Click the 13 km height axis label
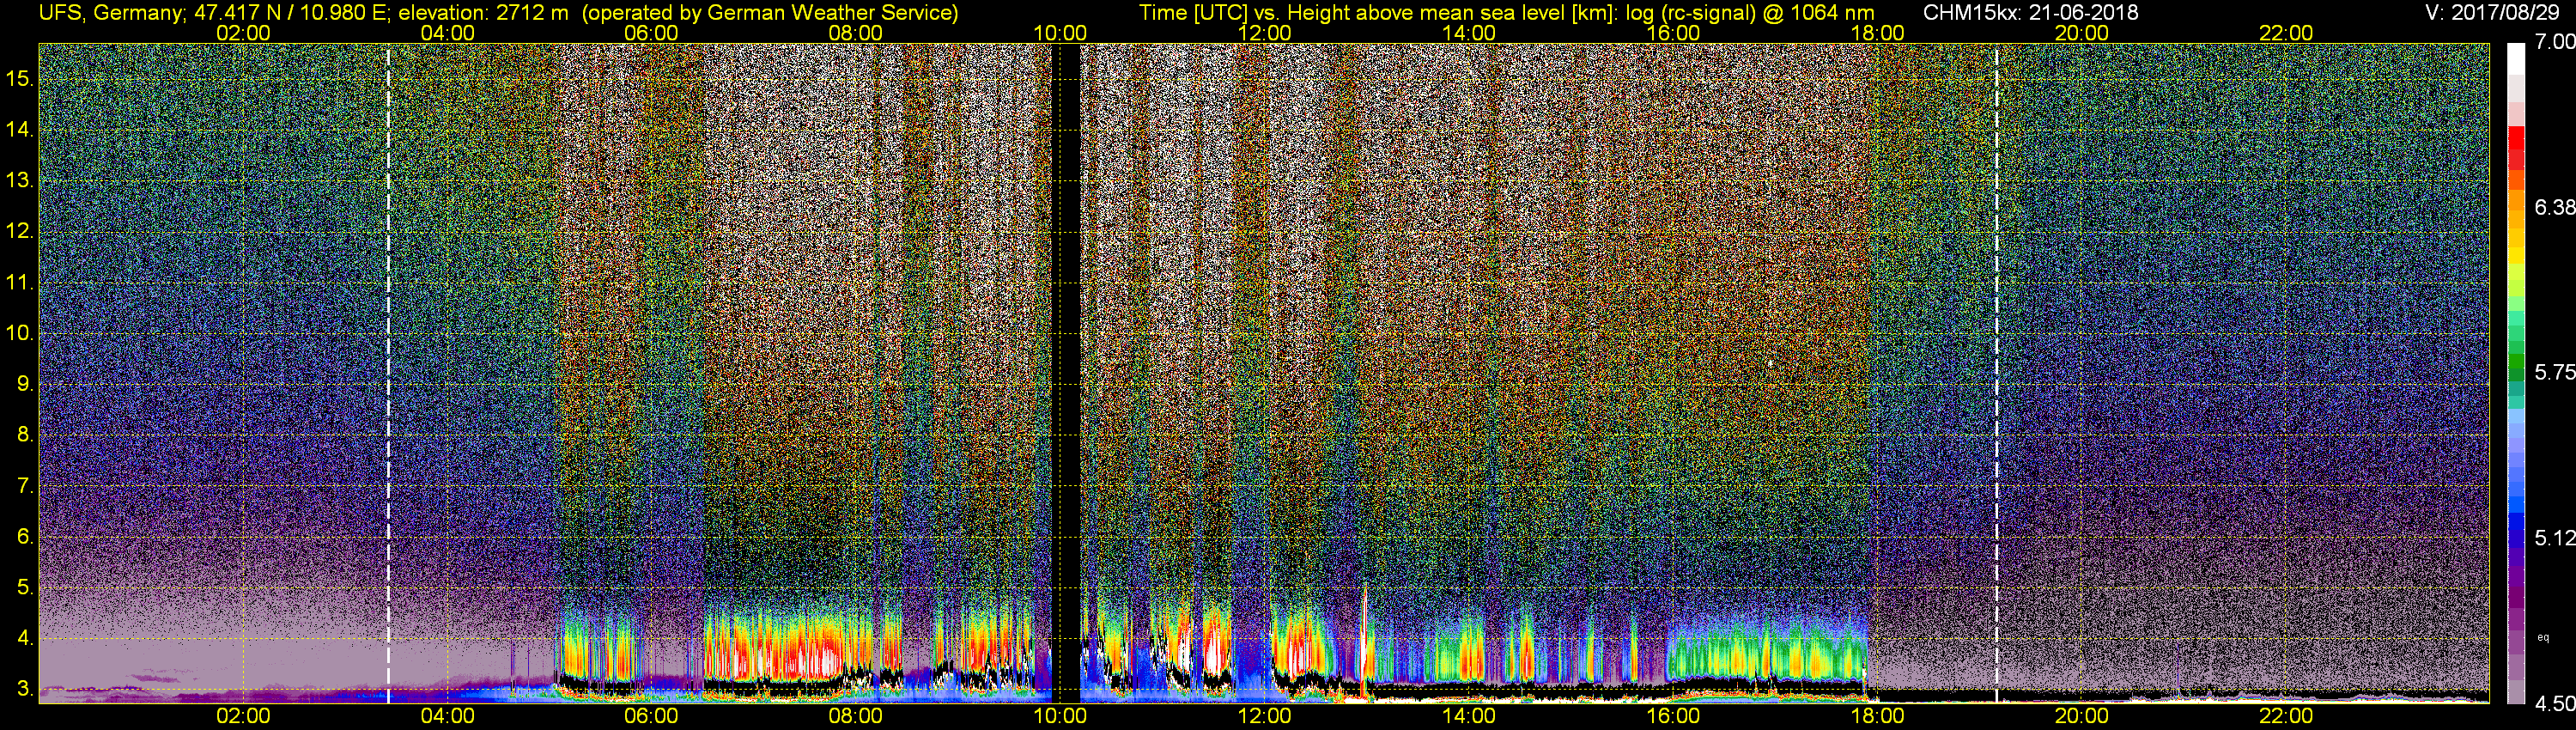Viewport: 2576px width, 730px height. pos(19,181)
